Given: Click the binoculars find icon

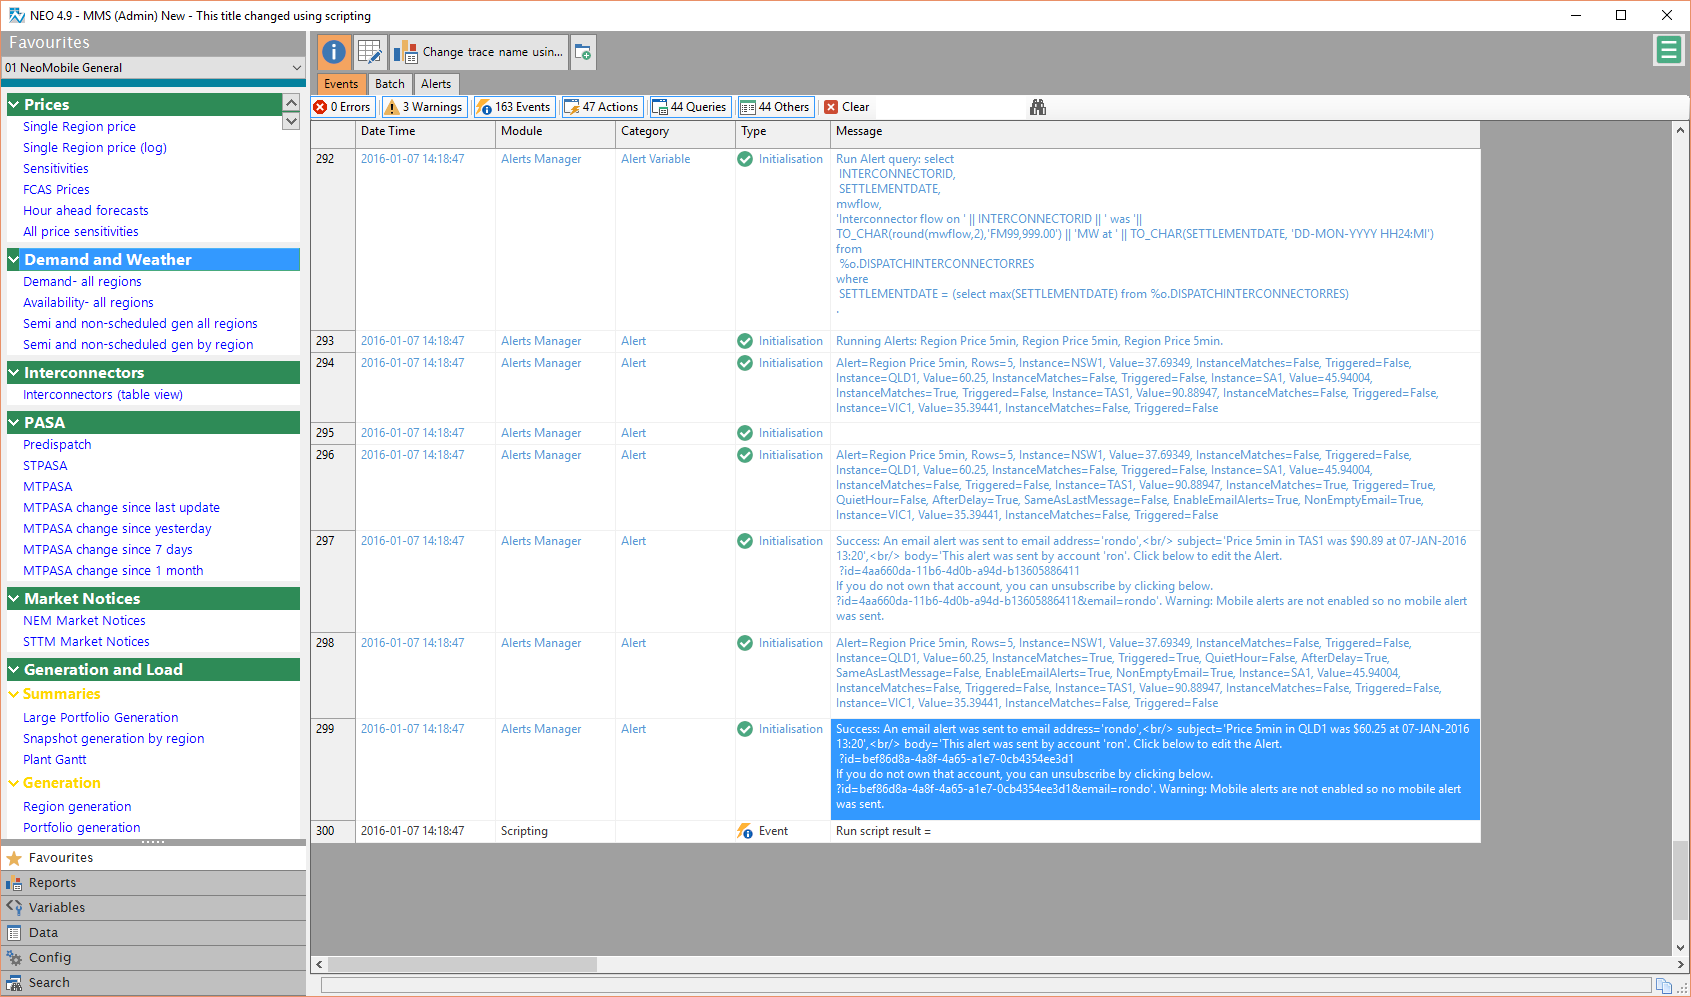Looking at the screenshot, I should click(x=1038, y=107).
